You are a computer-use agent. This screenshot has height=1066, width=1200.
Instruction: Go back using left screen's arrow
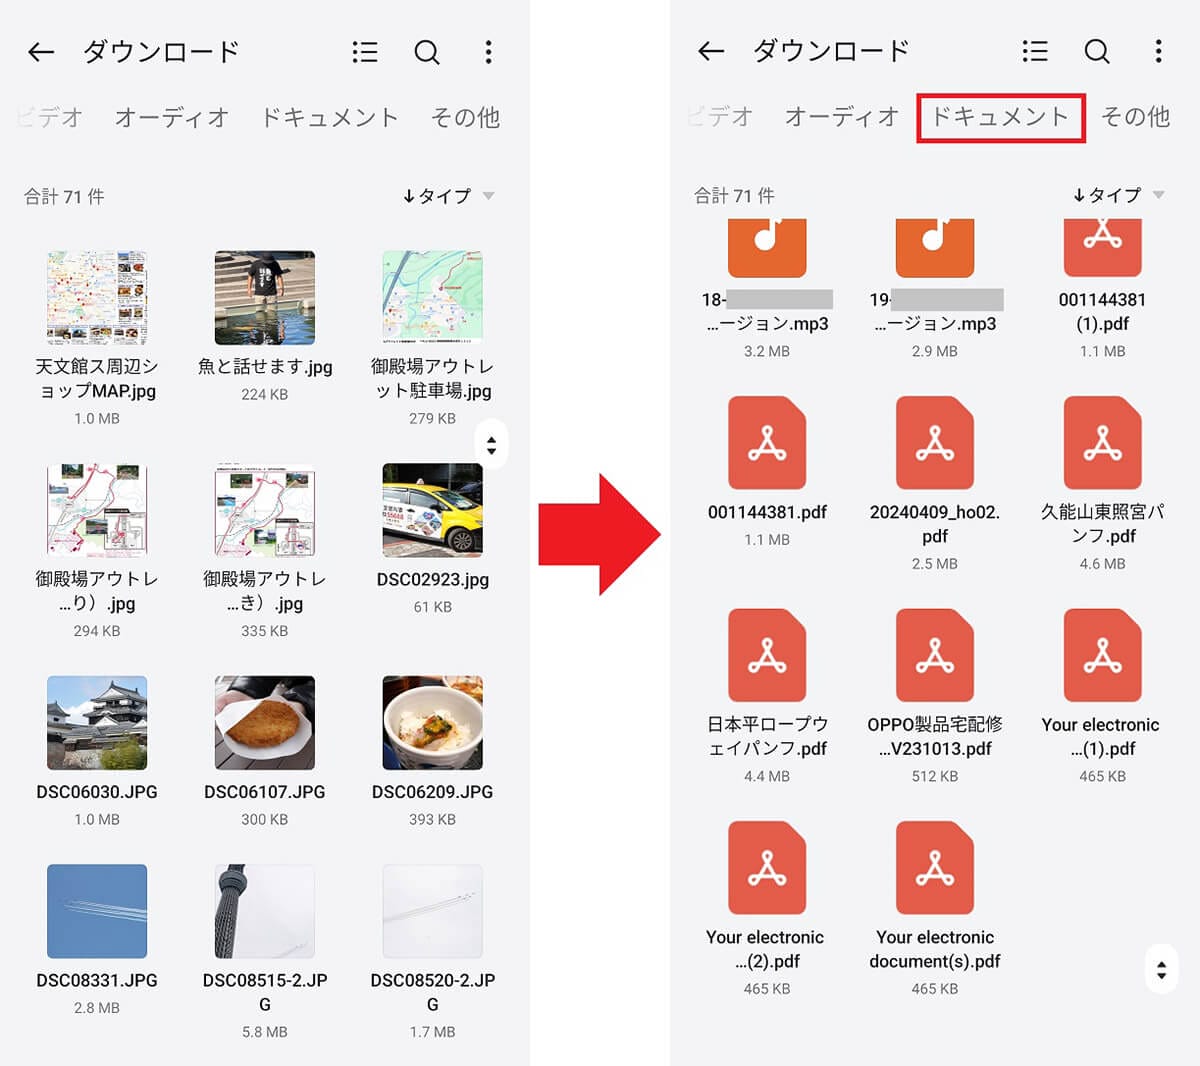(x=41, y=52)
